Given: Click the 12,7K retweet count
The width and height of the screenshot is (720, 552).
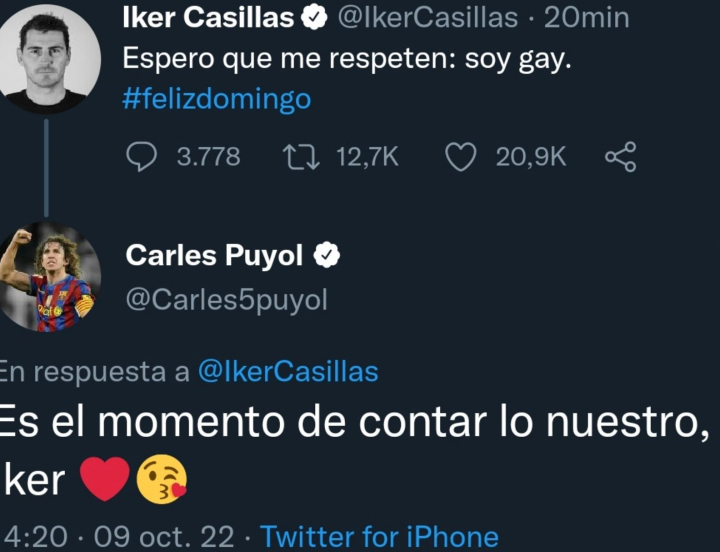Looking at the screenshot, I should tap(367, 156).
